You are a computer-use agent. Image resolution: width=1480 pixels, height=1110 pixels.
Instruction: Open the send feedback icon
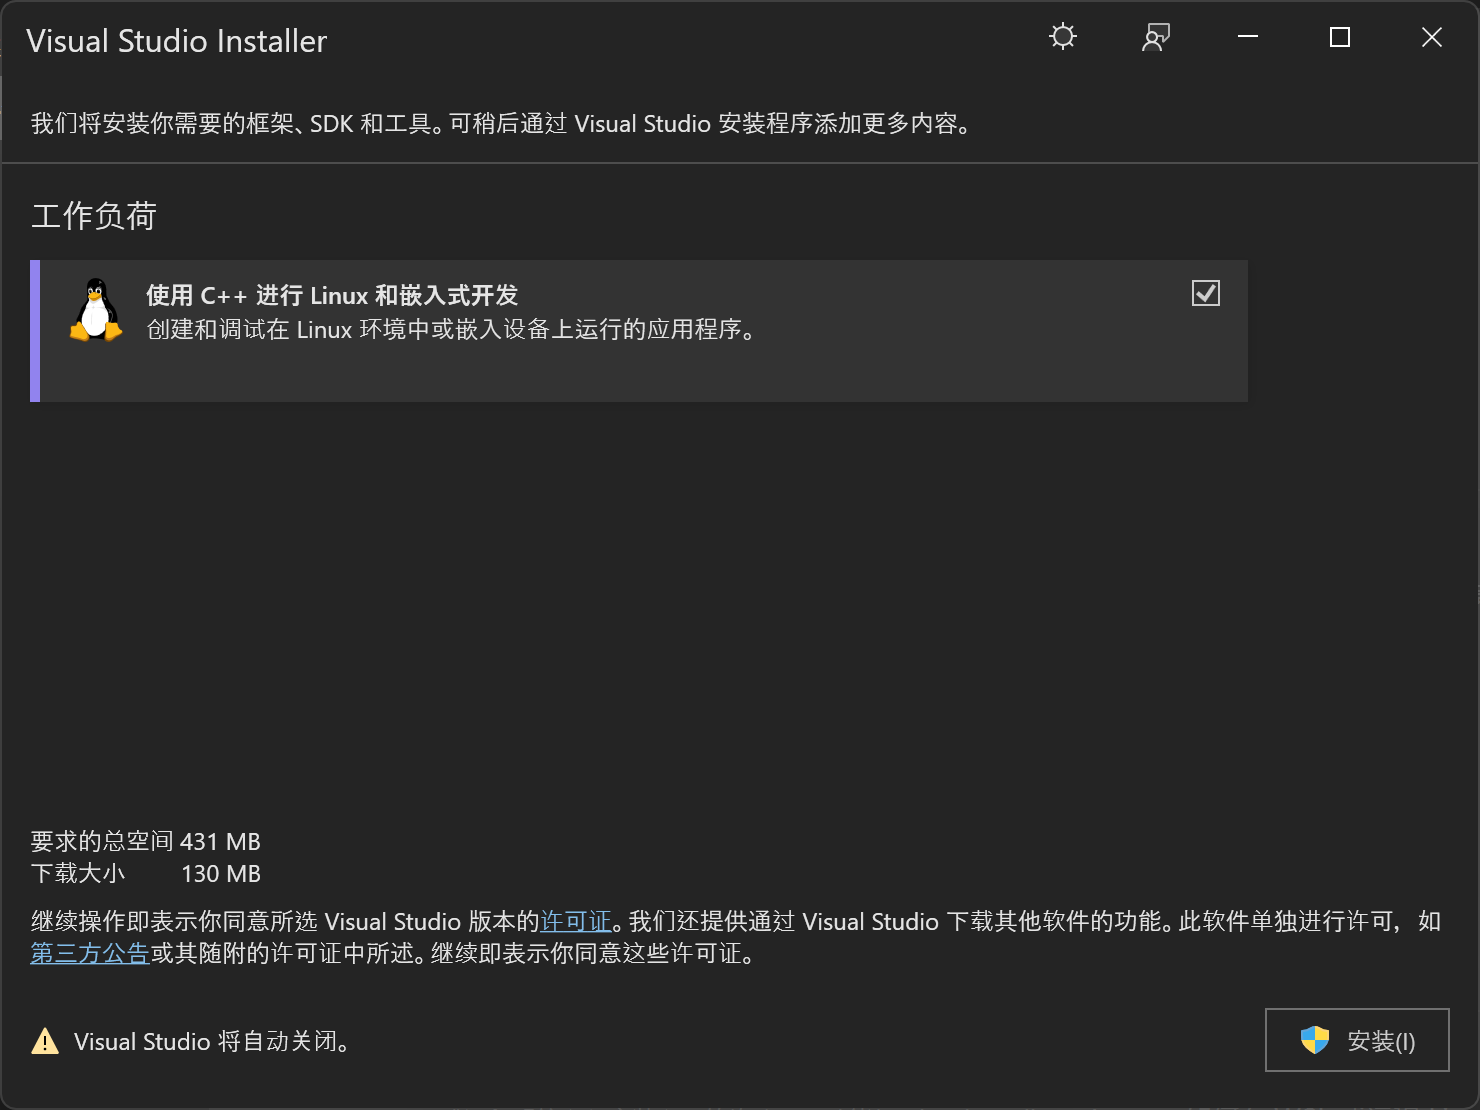(1156, 37)
